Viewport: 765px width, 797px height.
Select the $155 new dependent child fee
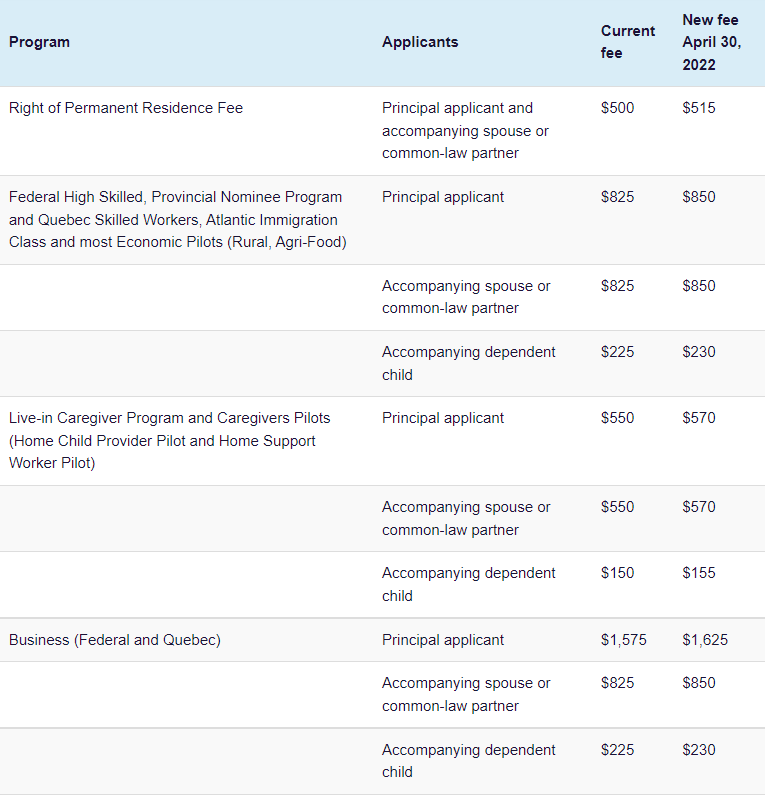pos(699,573)
